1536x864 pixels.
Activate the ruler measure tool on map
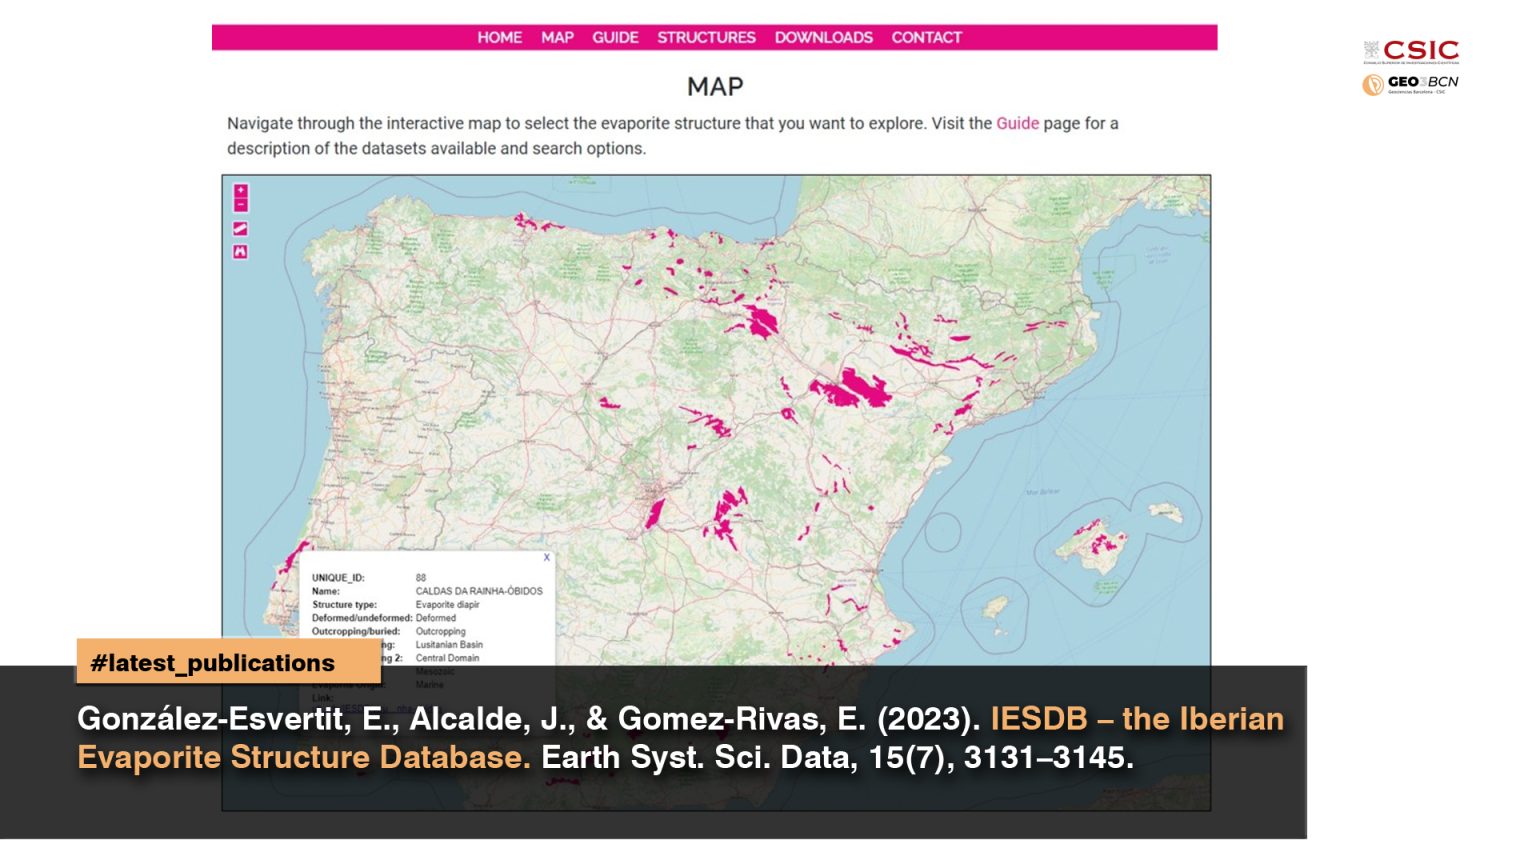(240, 229)
